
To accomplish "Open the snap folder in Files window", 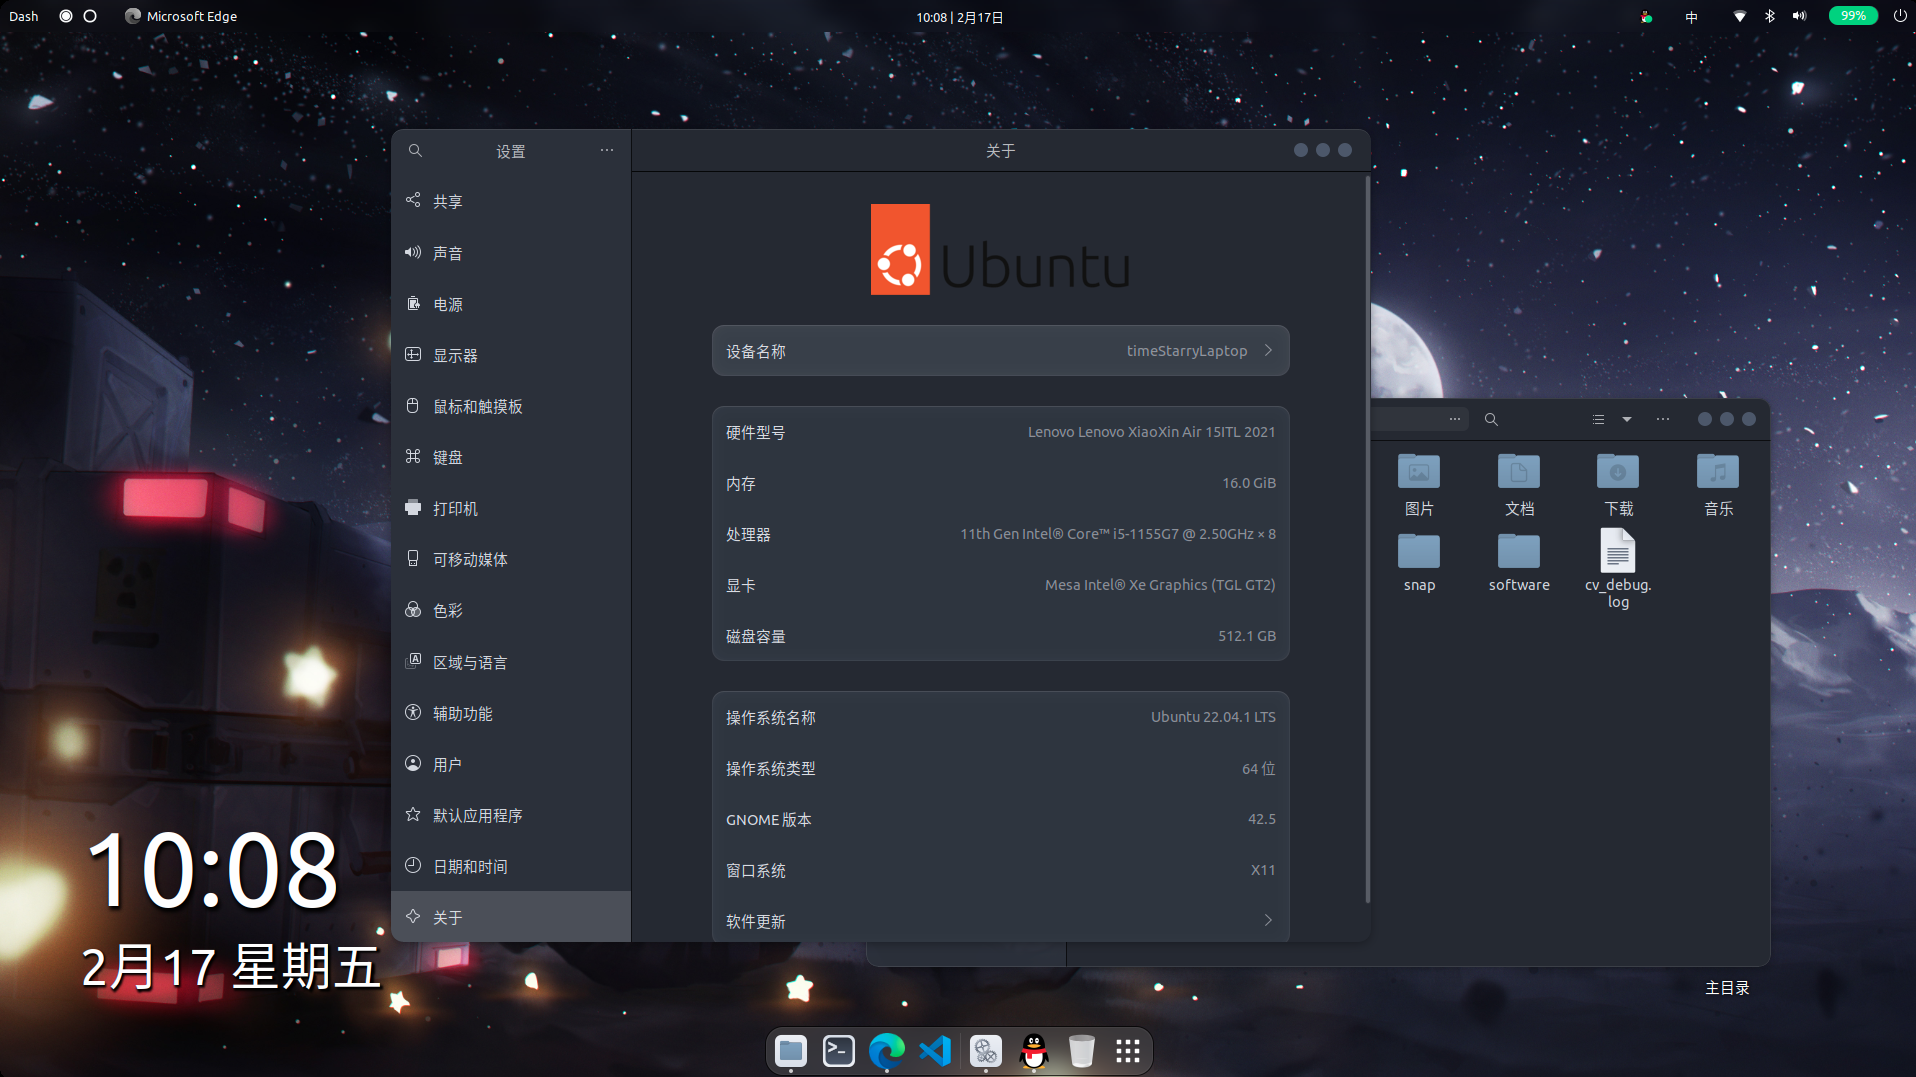I will point(1419,562).
